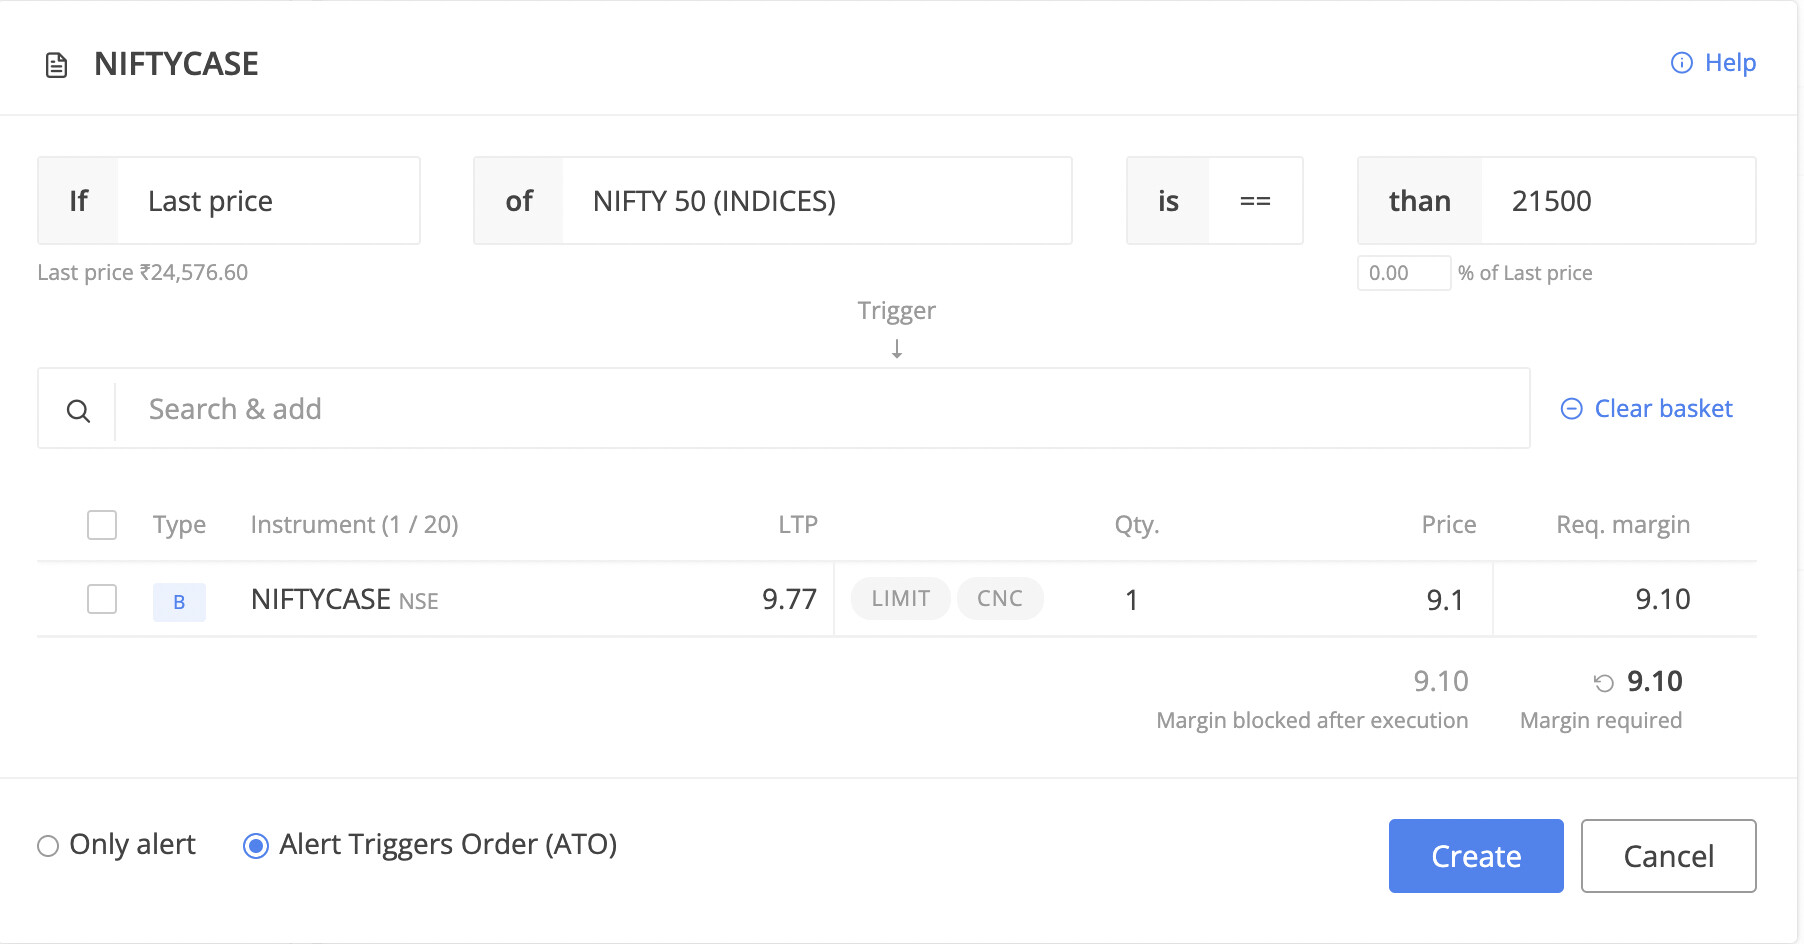Click the Help info icon

point(1682,63)
